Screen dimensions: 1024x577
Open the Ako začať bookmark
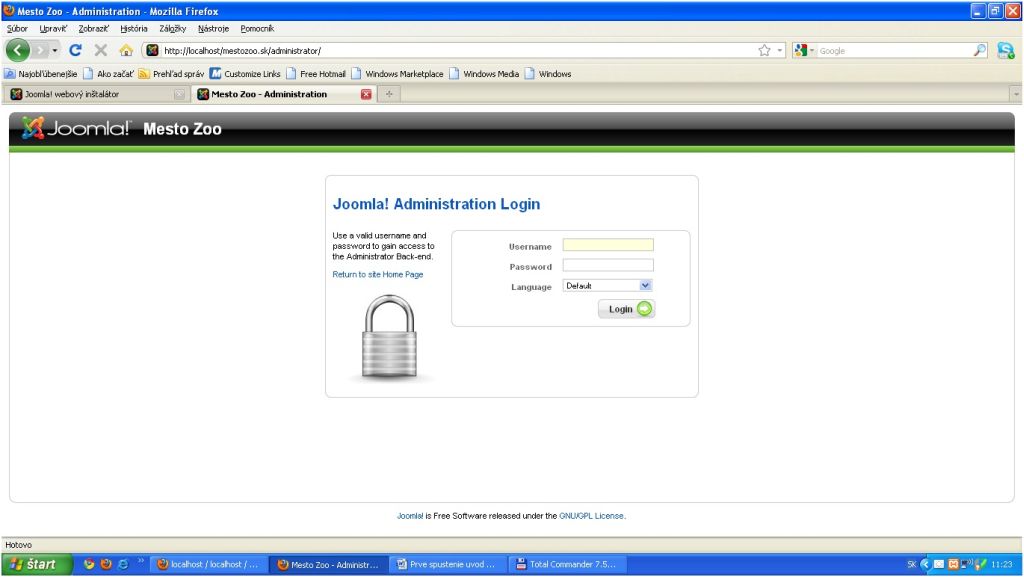point(108,74)
